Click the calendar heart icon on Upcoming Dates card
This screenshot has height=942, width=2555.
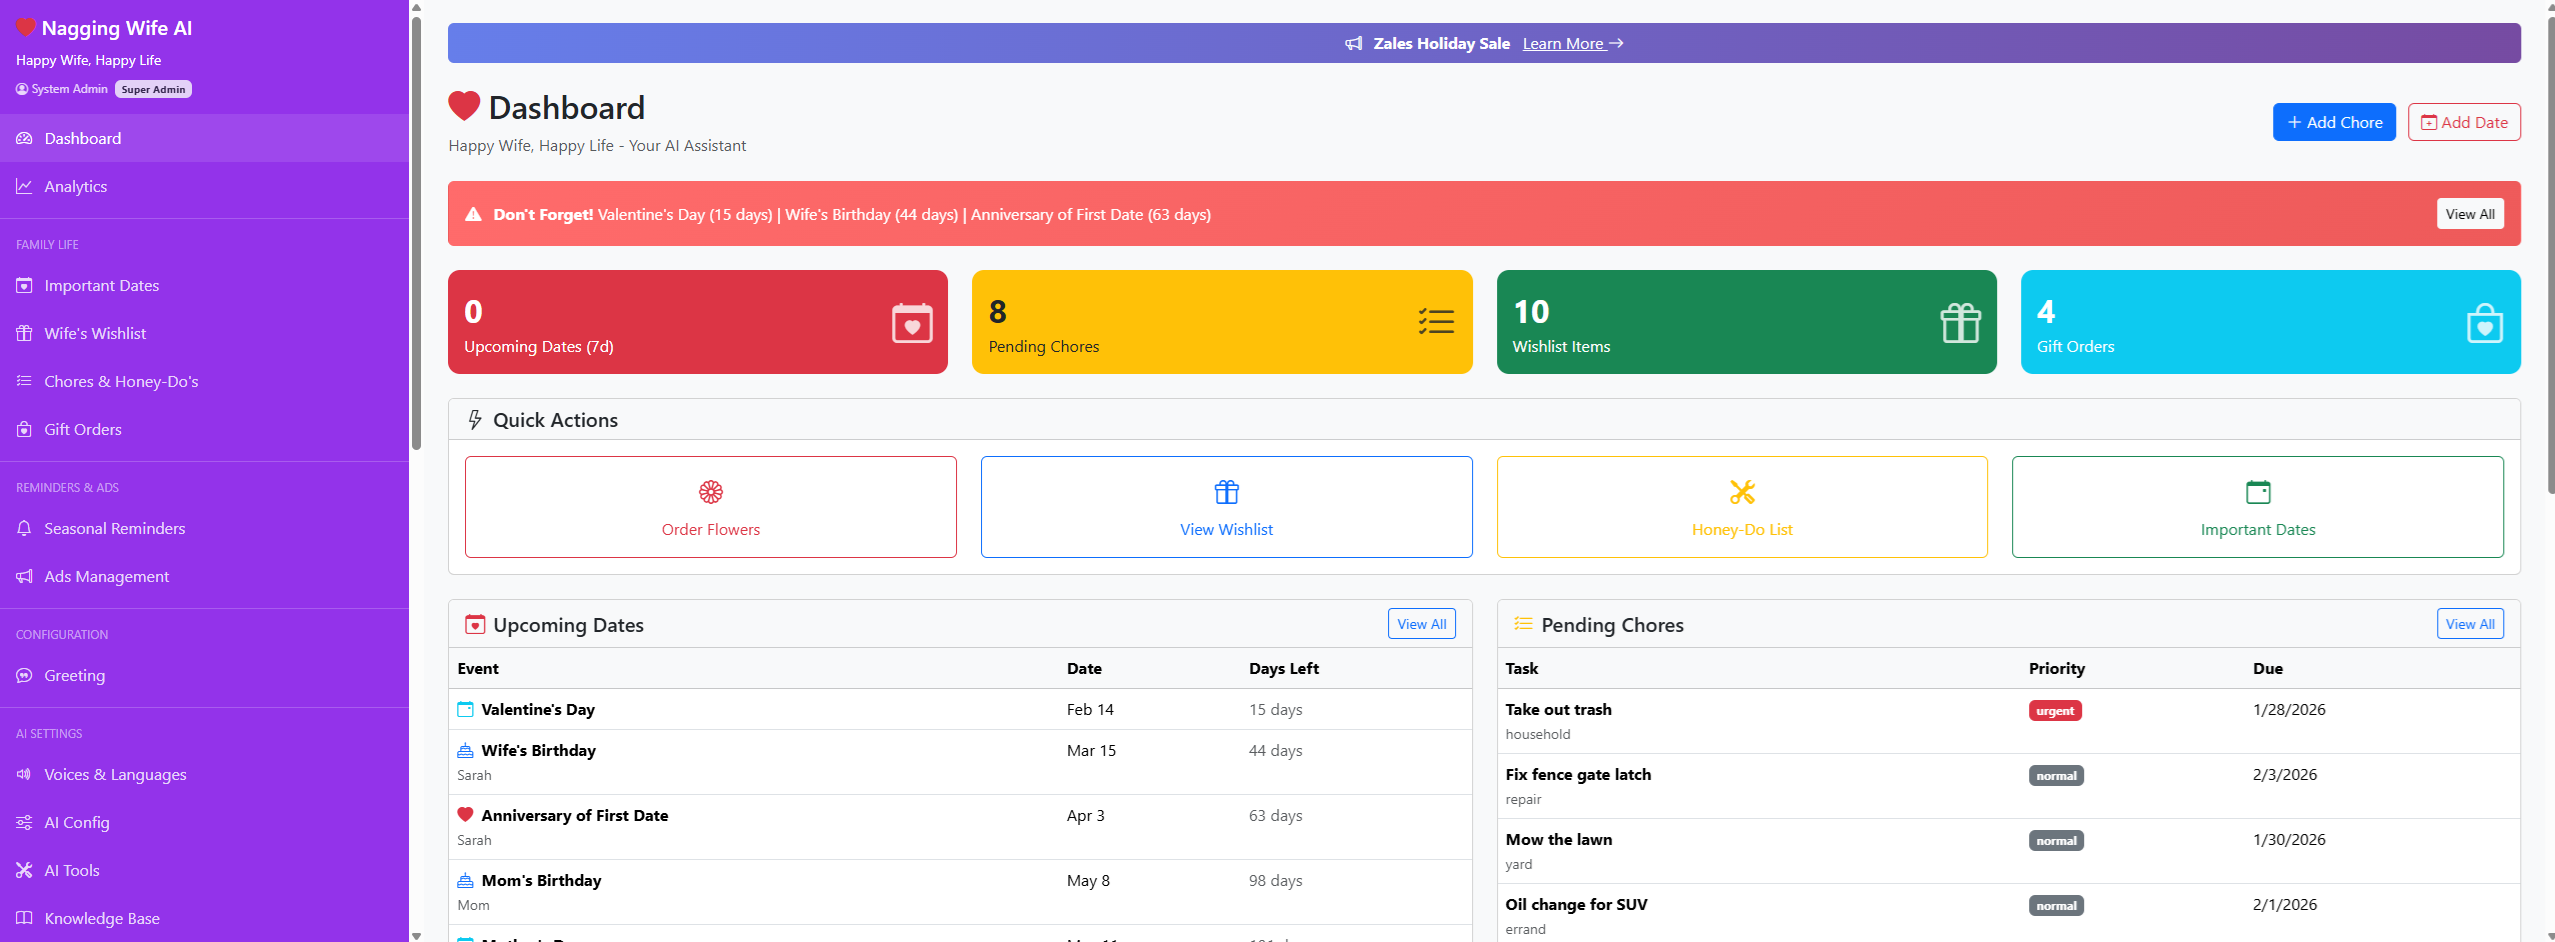click(912, 323)
